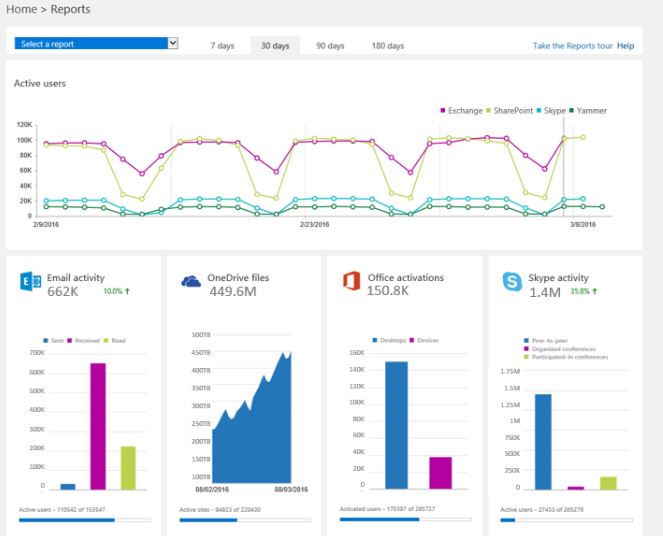Click the magenta Received bar in Email chart
663x536 pixels.
[x=98, y=426]
